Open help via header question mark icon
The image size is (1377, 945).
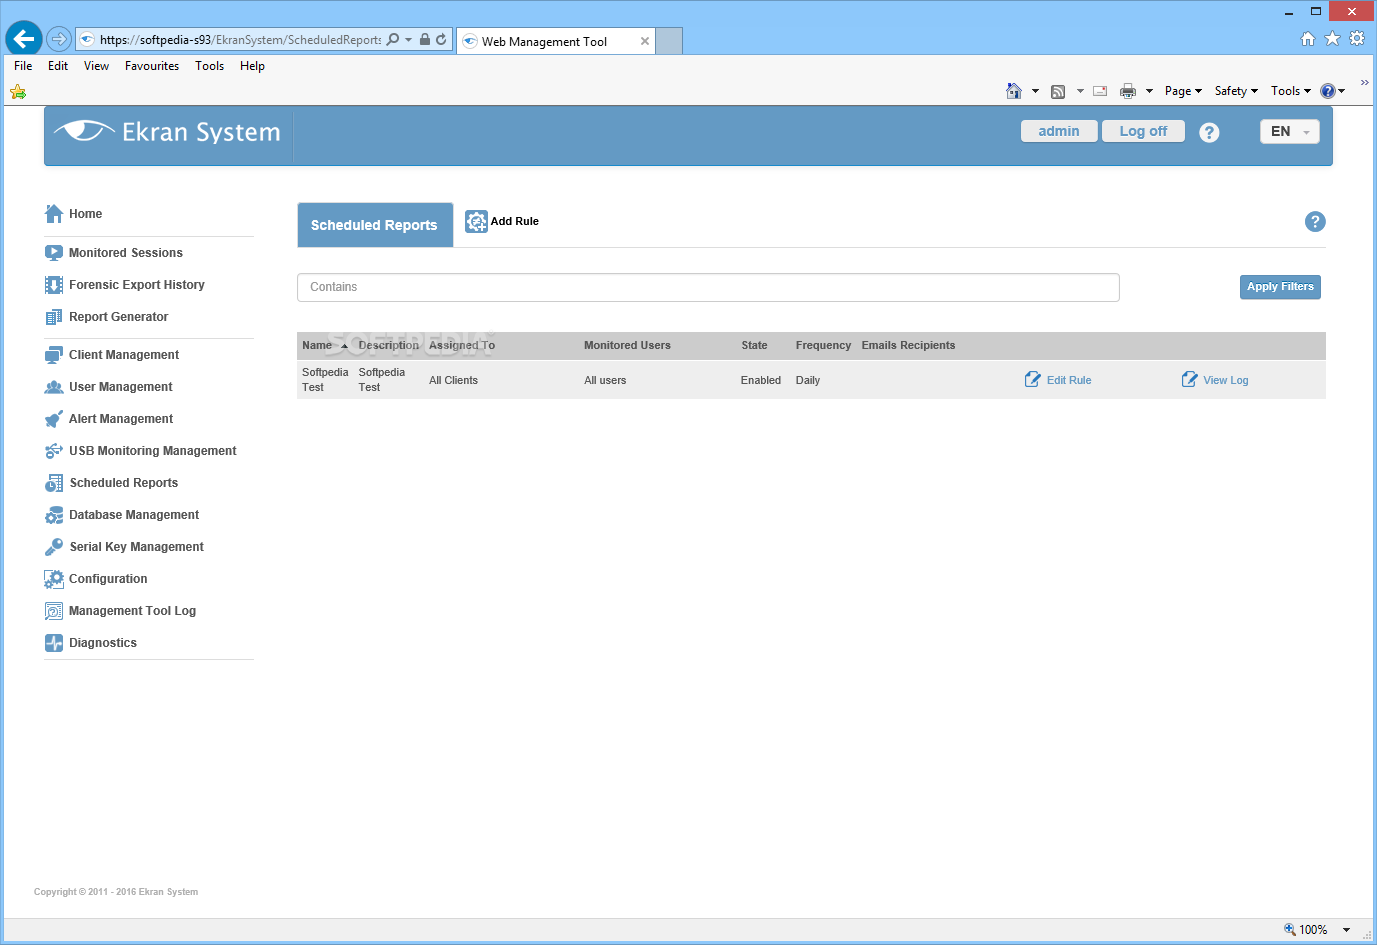click(1209, 133)
